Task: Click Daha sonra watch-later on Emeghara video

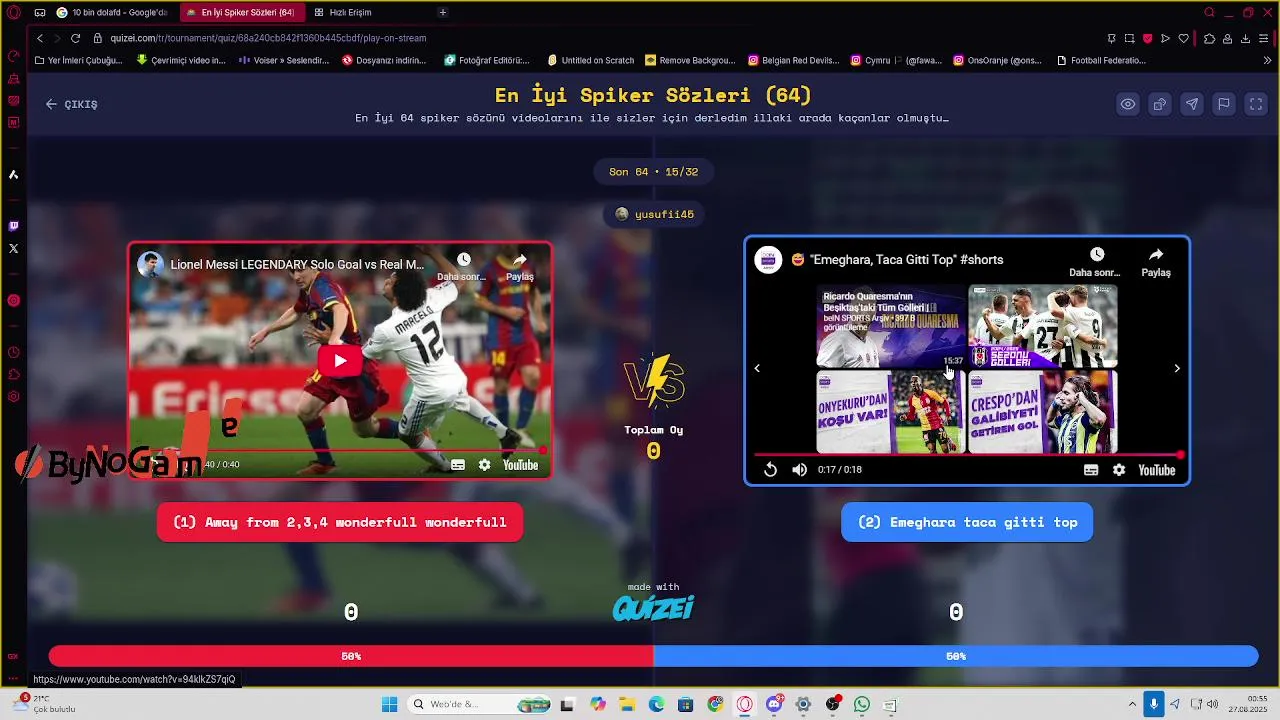Action: 1095,262
